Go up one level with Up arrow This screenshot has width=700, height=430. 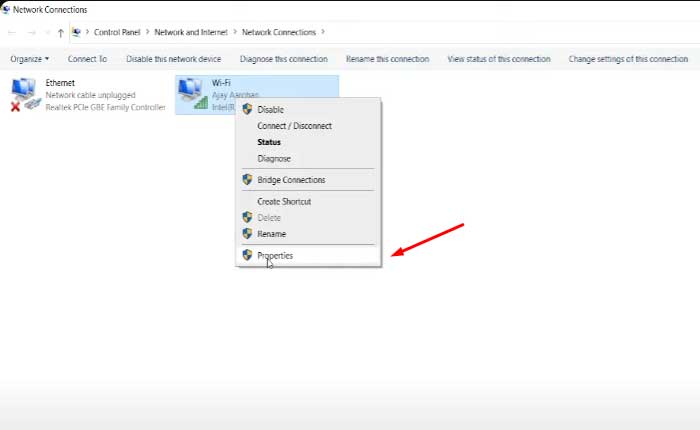tap(61, 33)
